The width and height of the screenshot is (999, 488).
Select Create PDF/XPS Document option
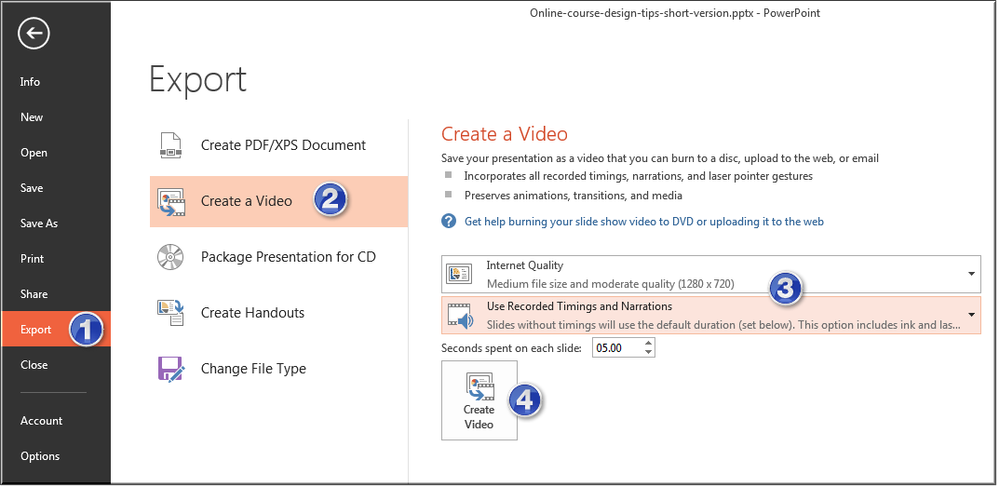pos(278,145)
